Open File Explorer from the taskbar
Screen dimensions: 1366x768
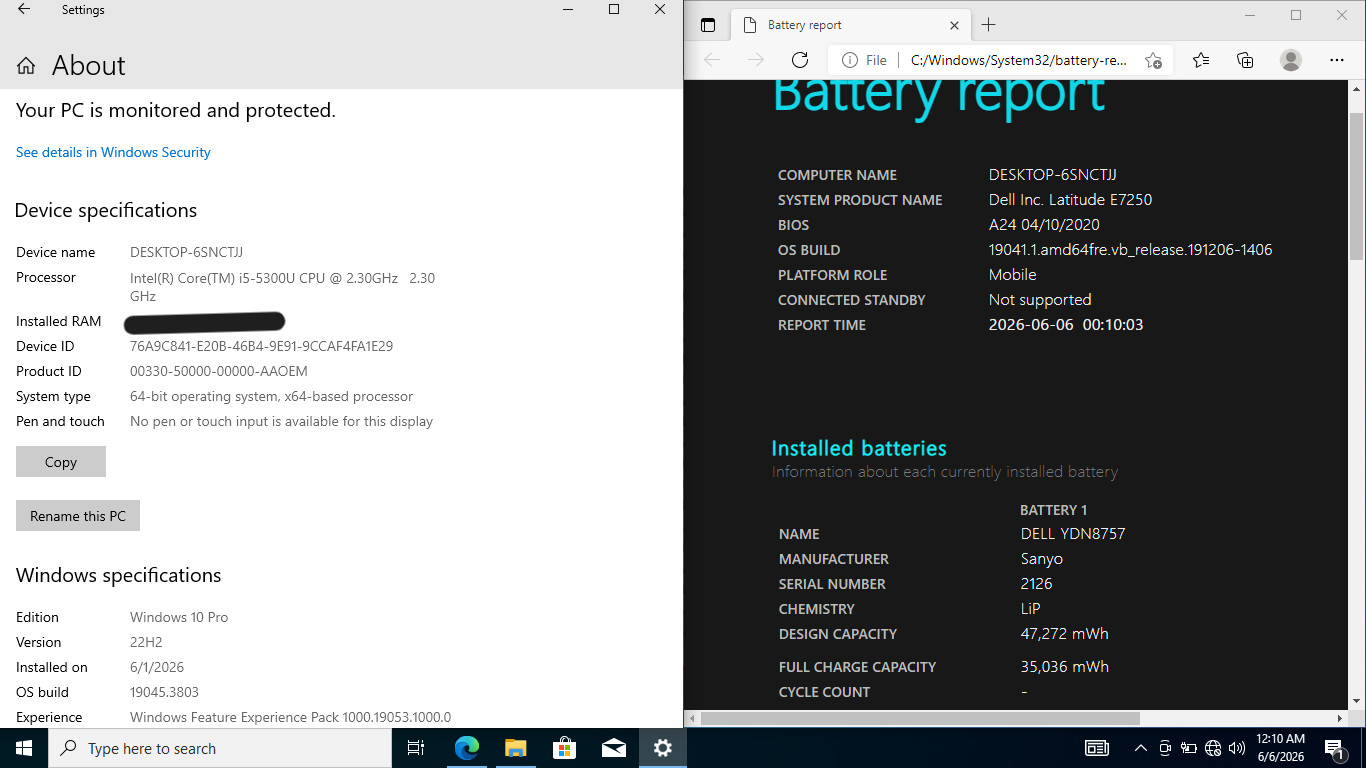pos(515,748)
